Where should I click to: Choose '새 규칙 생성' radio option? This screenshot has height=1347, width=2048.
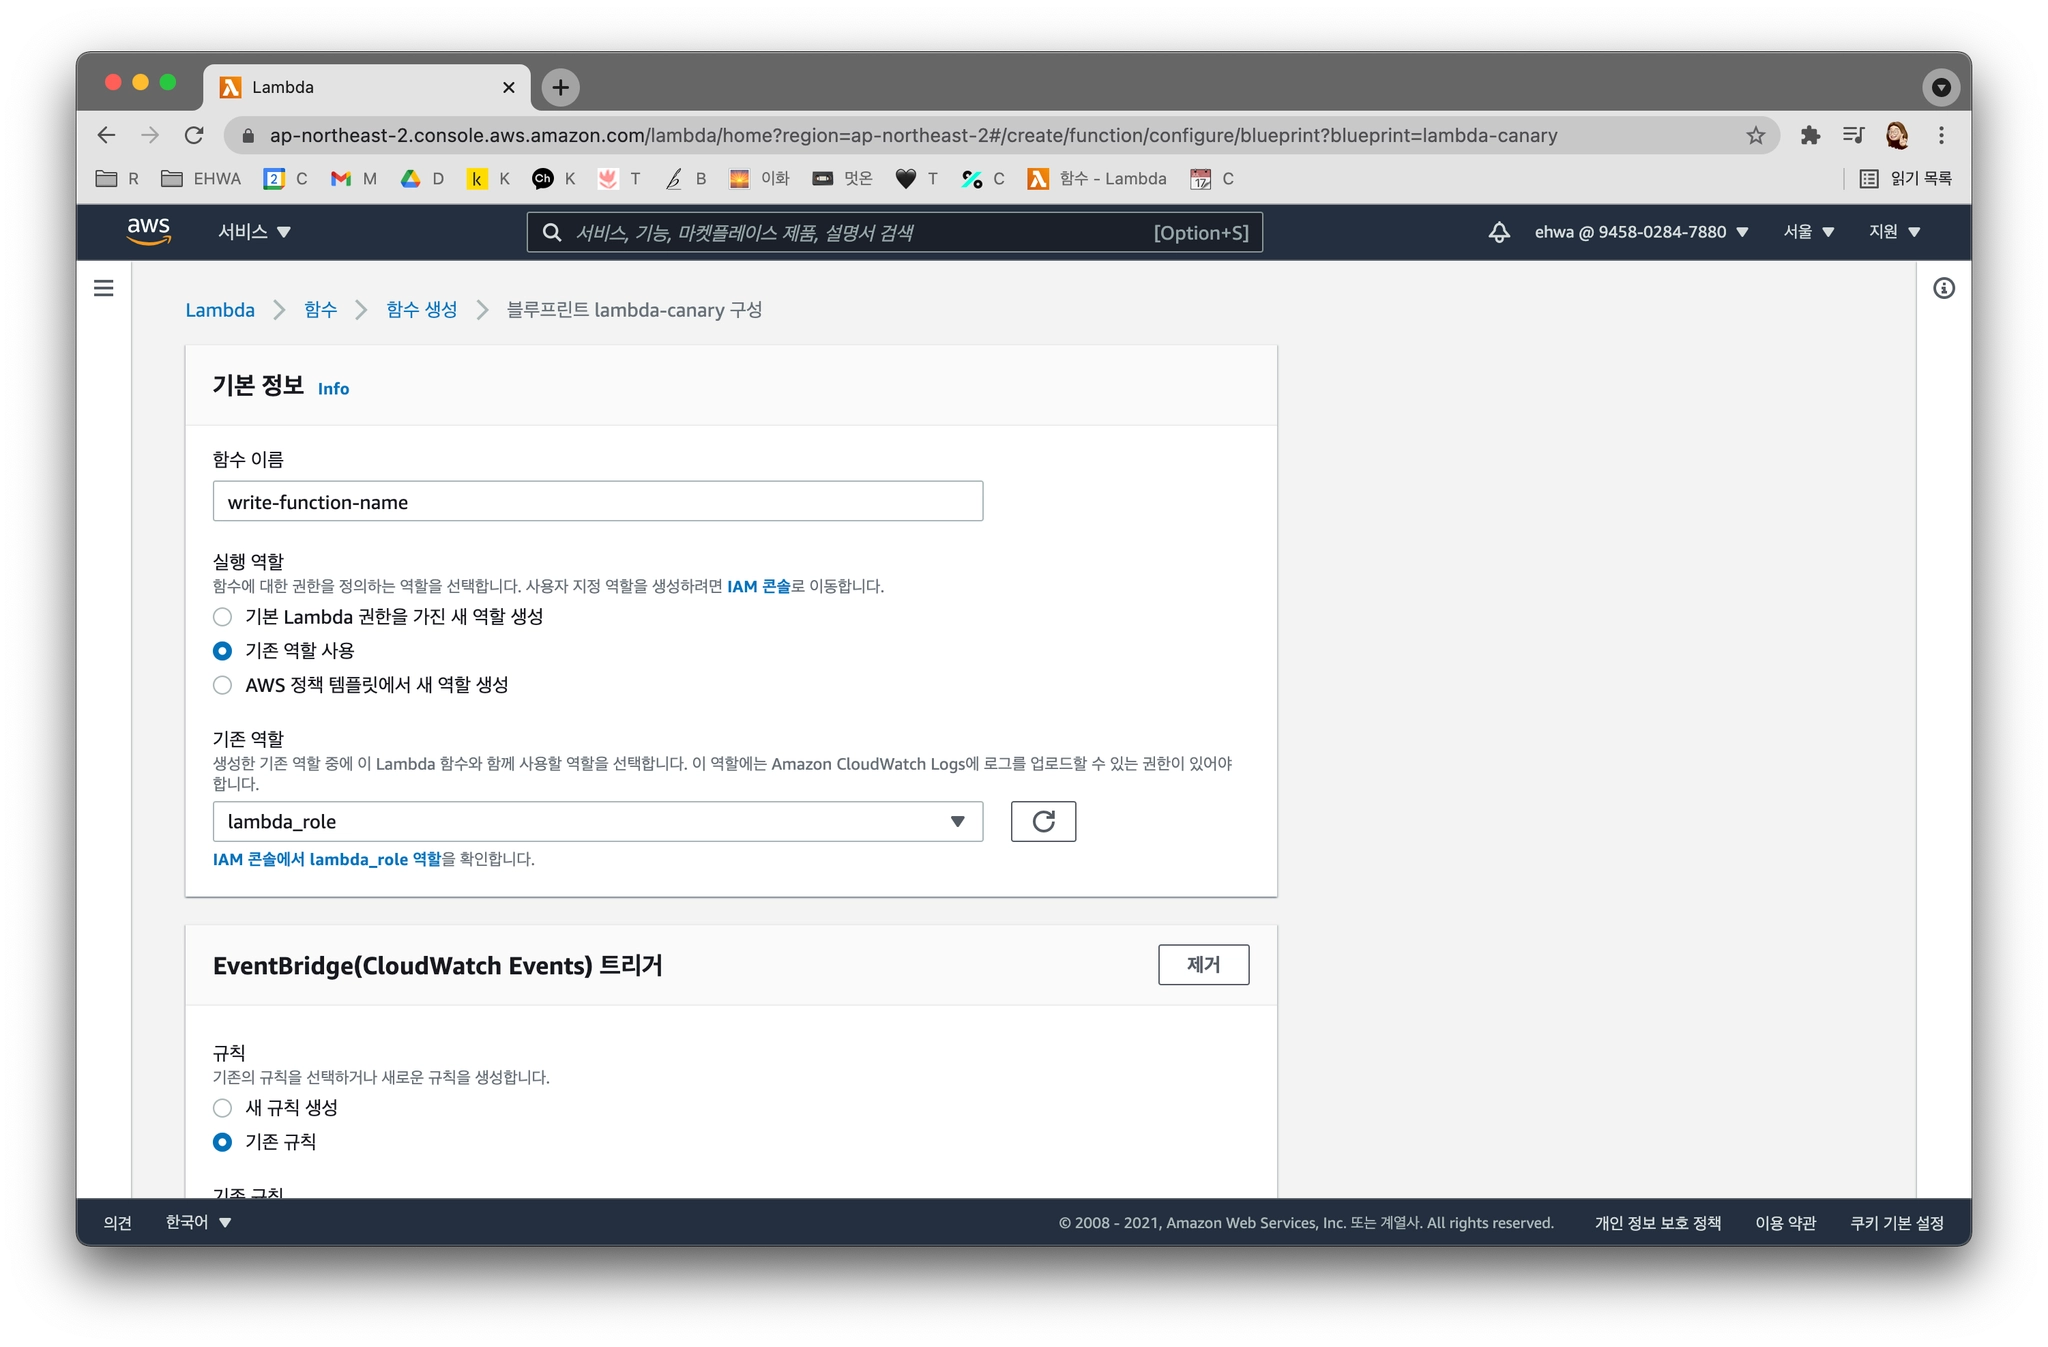click(223, 1108)
